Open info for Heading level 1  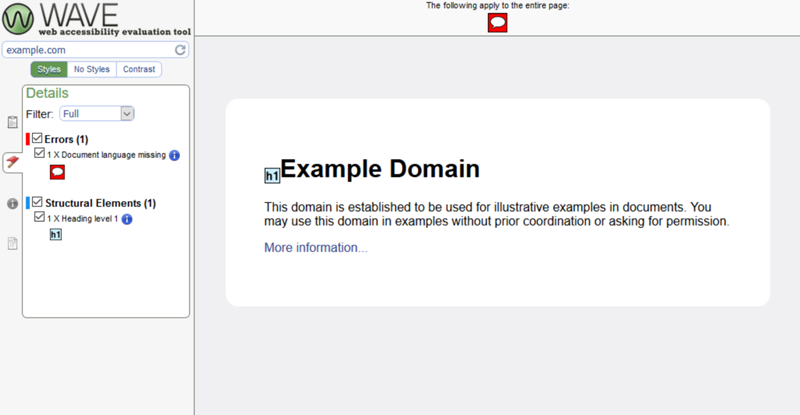click(127, 219)
